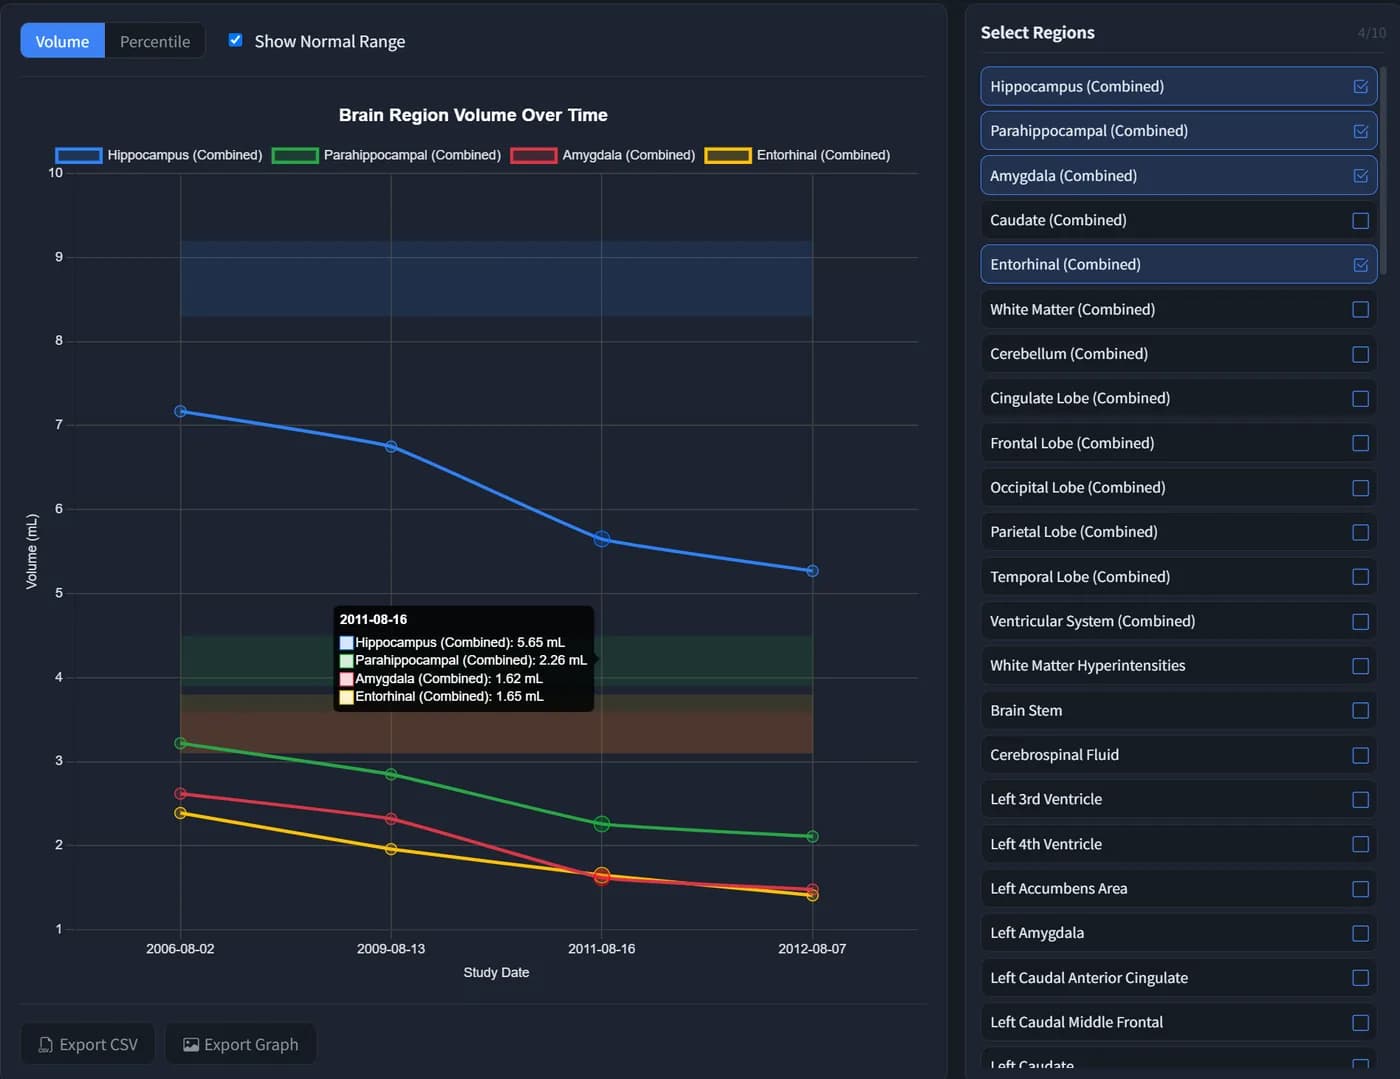1400x1079 pixels.
Task: Click the Hippocampus data point at 2009-08-13
Action: click(391, 447)
